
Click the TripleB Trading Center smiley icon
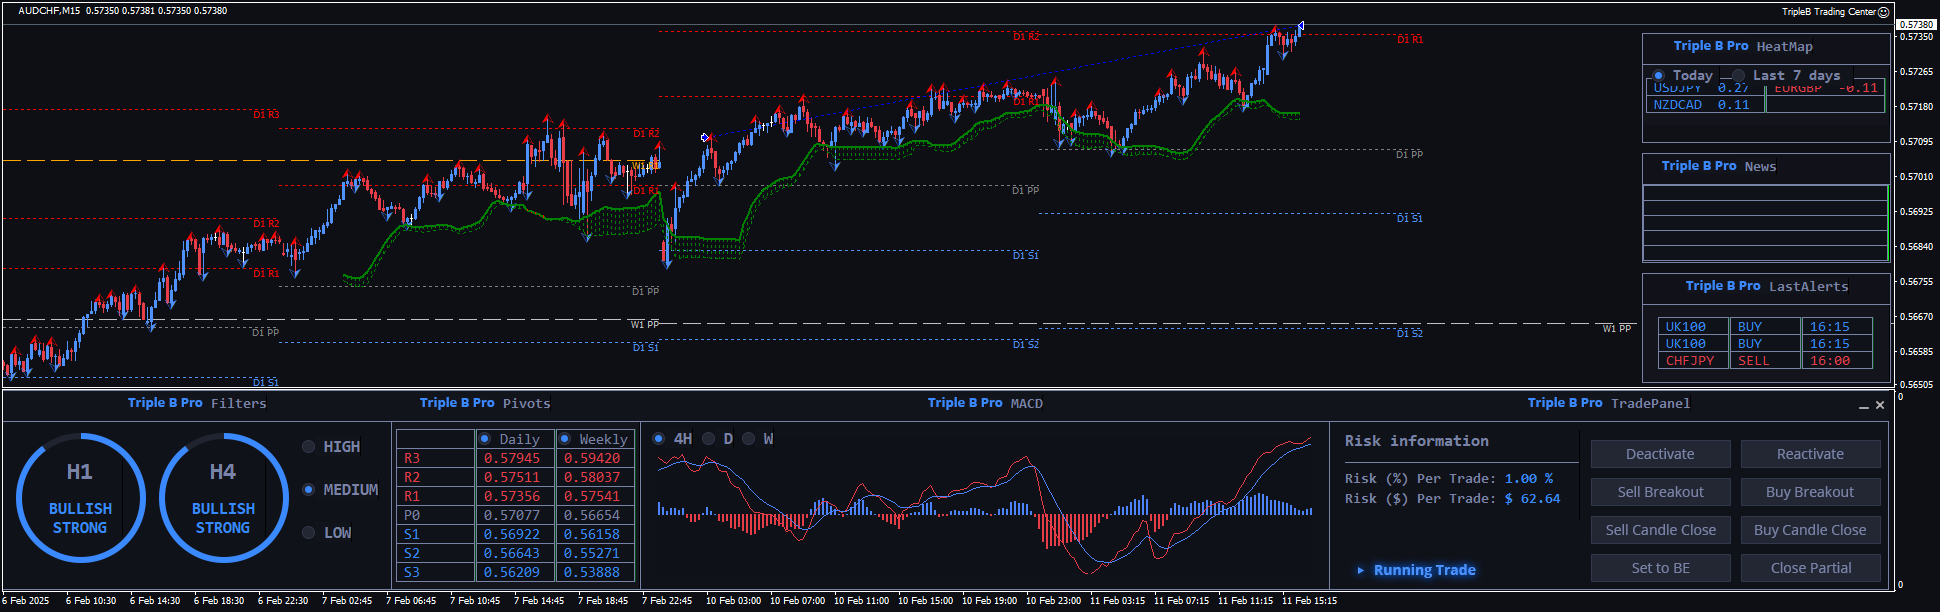(x=1884, y=12)
